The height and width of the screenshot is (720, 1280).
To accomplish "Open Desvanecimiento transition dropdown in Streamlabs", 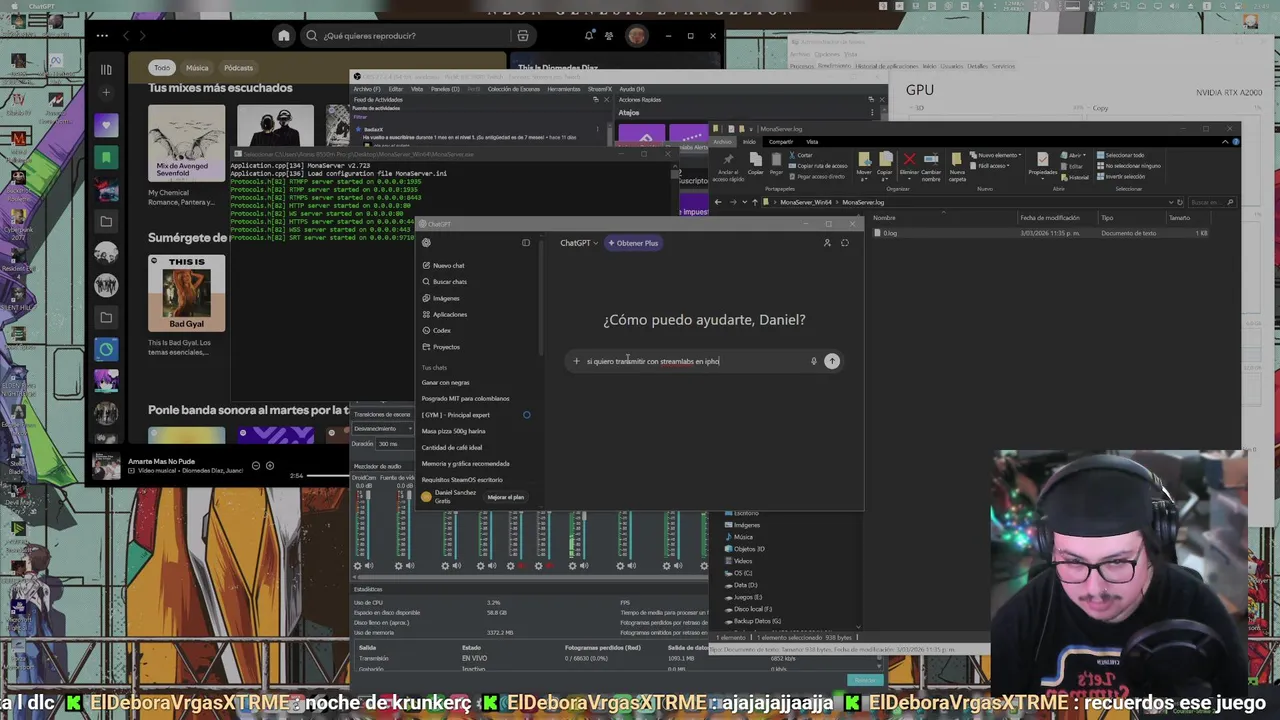I will pyautogui.click(x=381, y=429).
